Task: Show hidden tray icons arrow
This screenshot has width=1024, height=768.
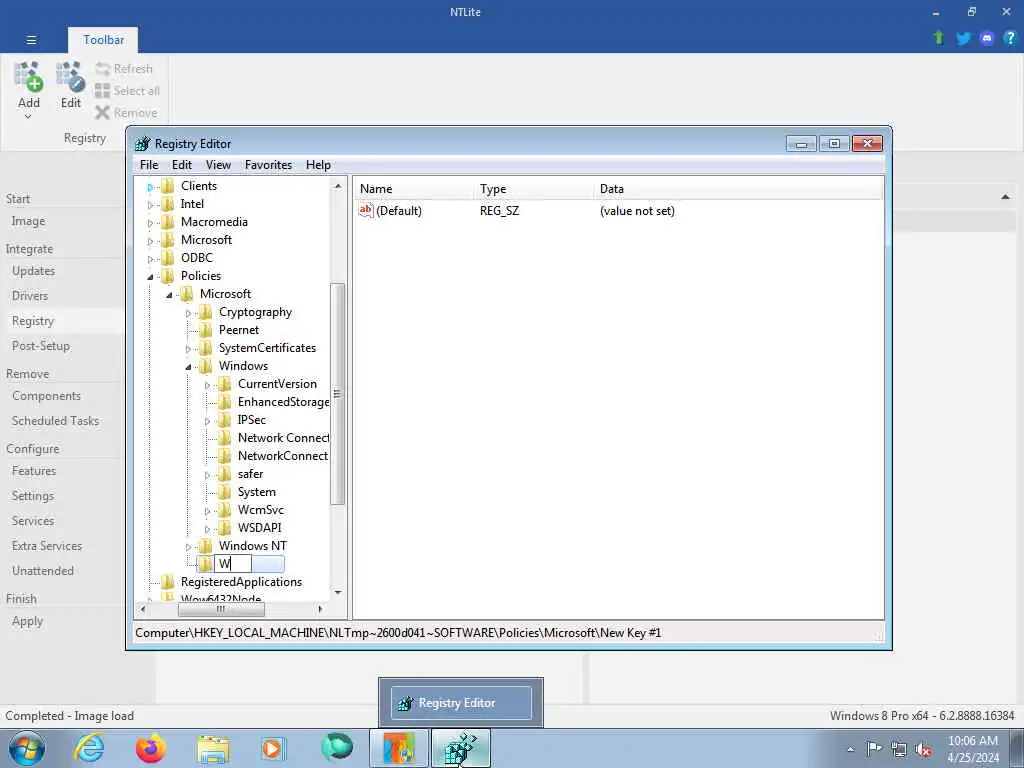Action: click(x=850, y=750)
